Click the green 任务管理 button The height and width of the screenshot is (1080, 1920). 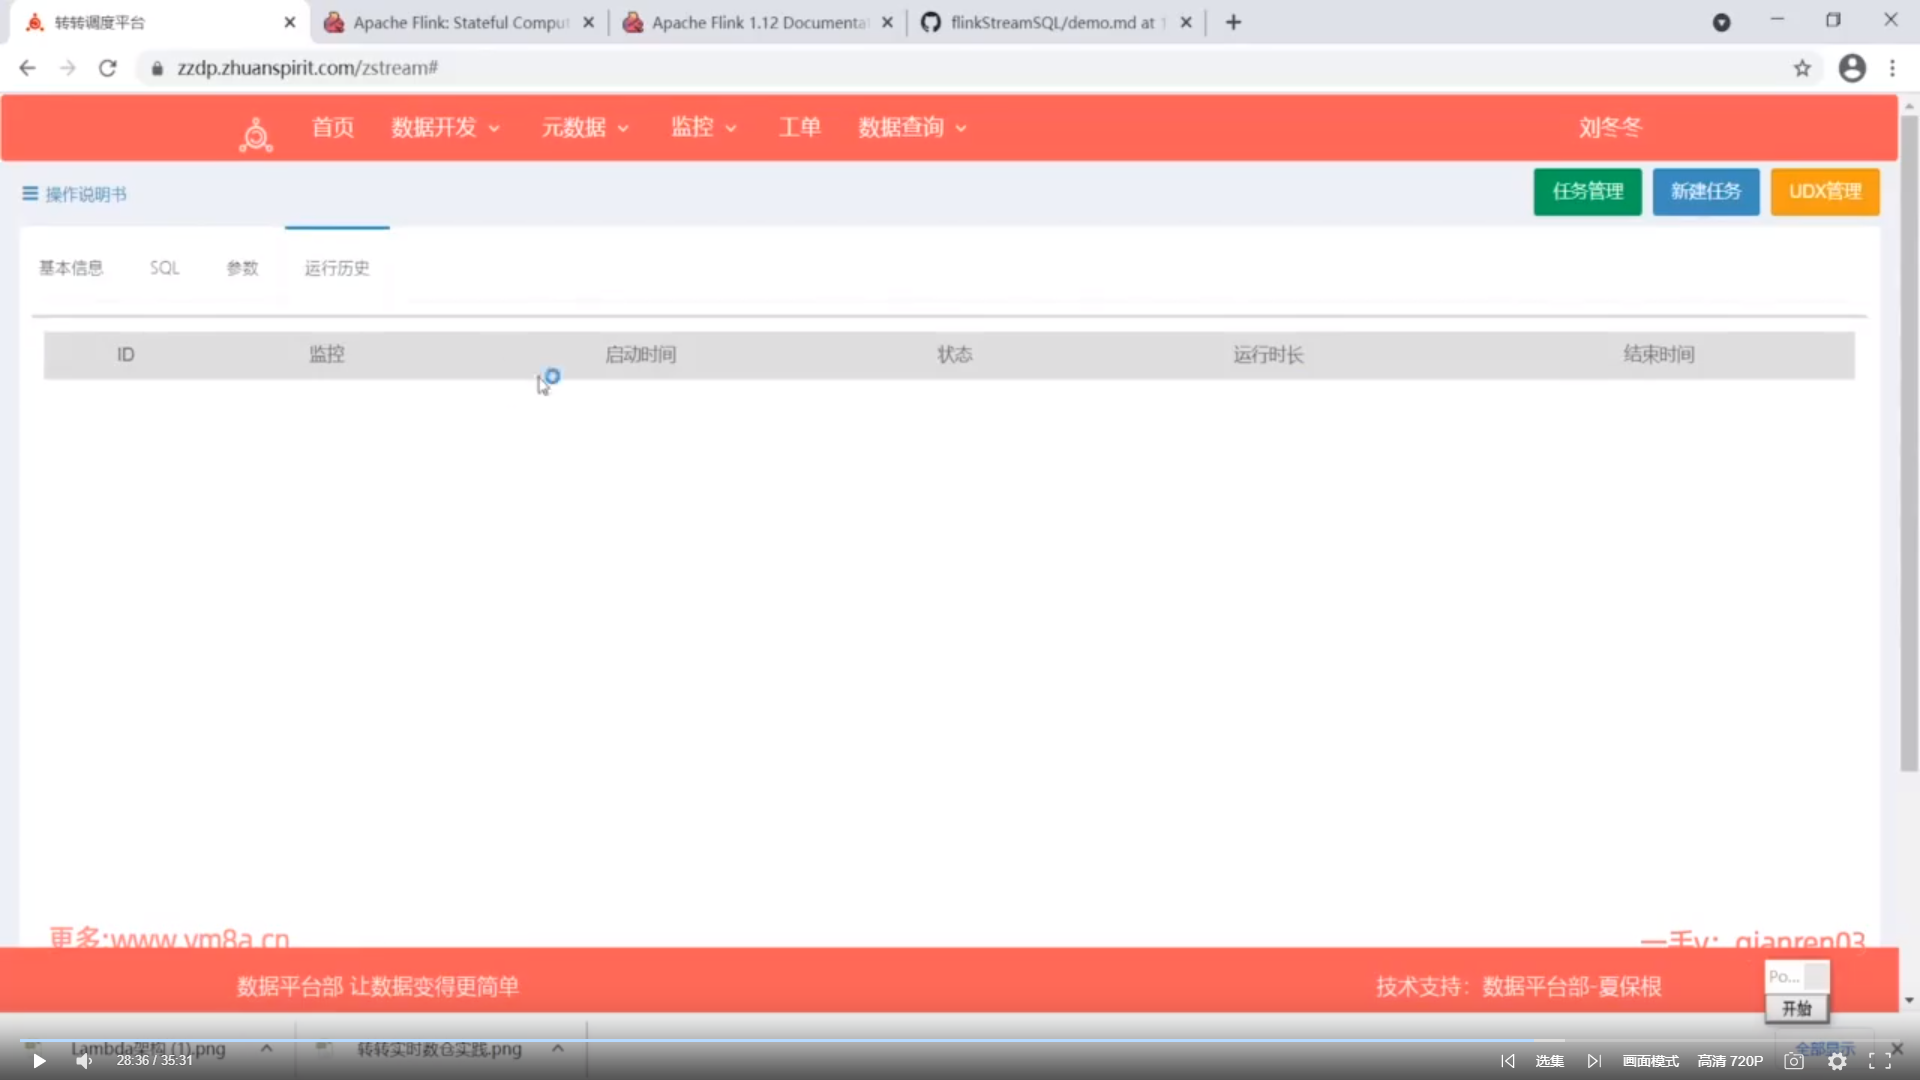point(1587,191)
